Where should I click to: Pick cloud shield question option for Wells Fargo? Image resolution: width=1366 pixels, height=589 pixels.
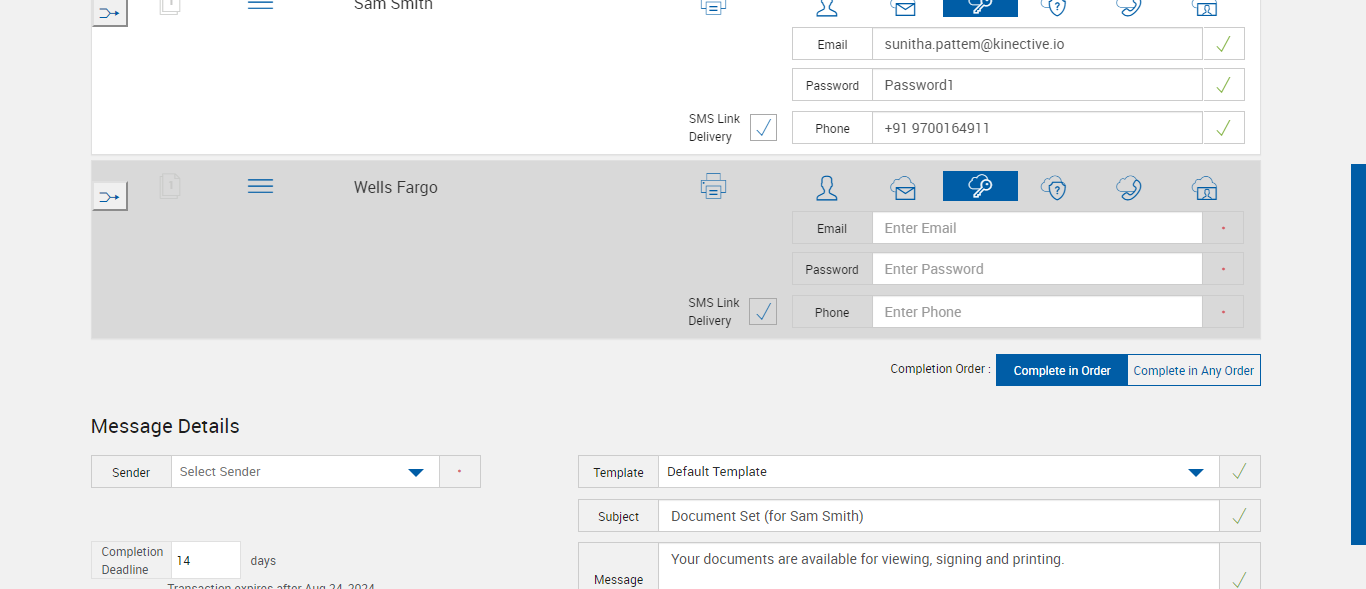(x=1053, y=187)
